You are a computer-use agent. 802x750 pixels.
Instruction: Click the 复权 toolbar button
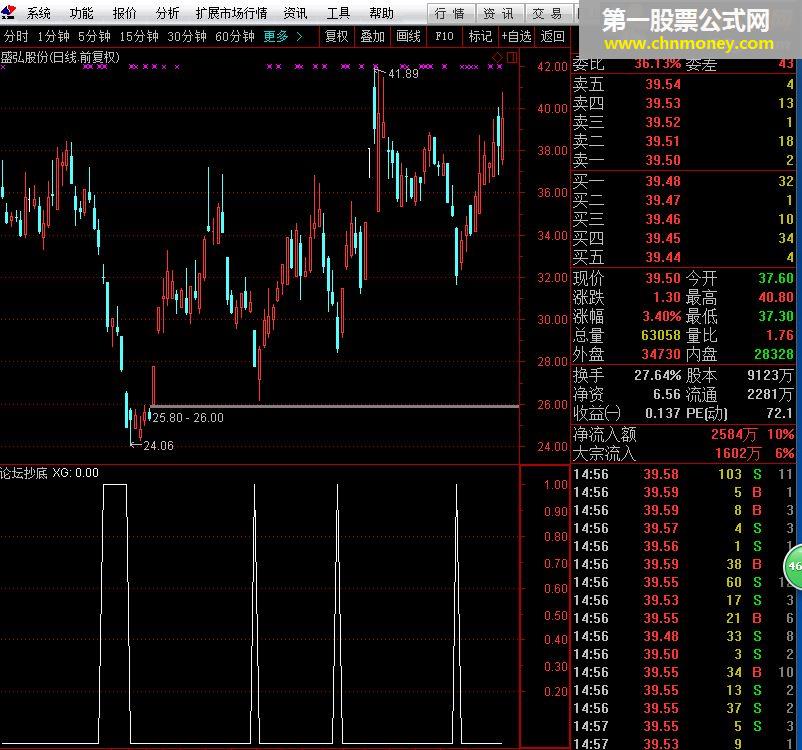click(337, 36)
